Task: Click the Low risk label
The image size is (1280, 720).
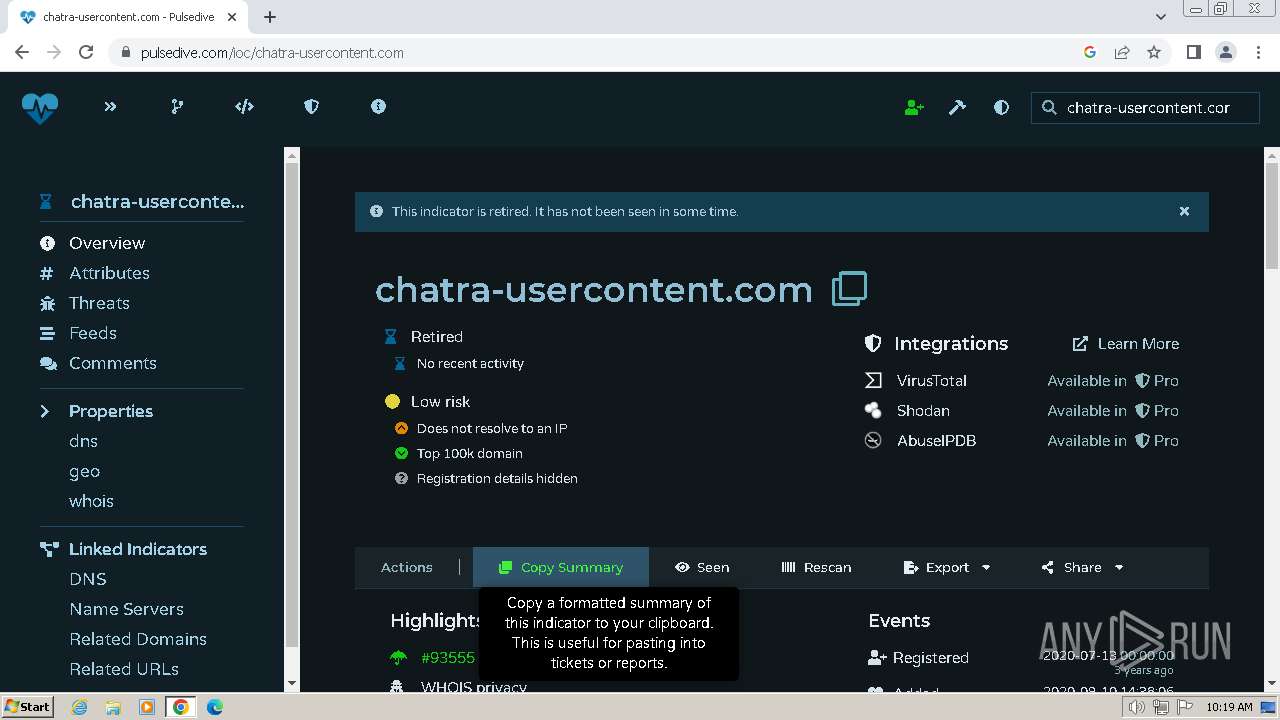Action: (440, 401)
